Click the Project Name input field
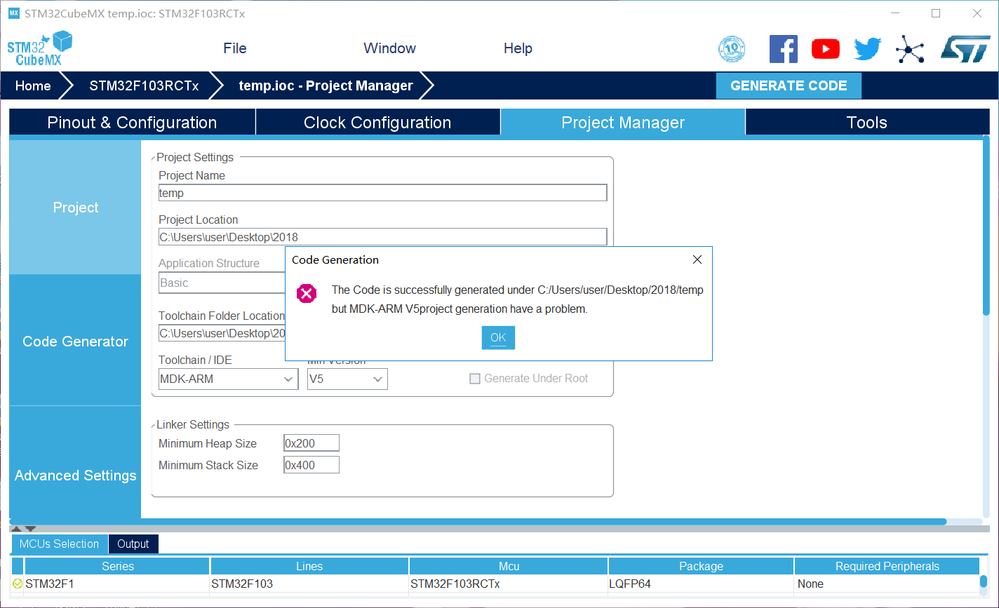Screen dimensions: 999x608 382,192
